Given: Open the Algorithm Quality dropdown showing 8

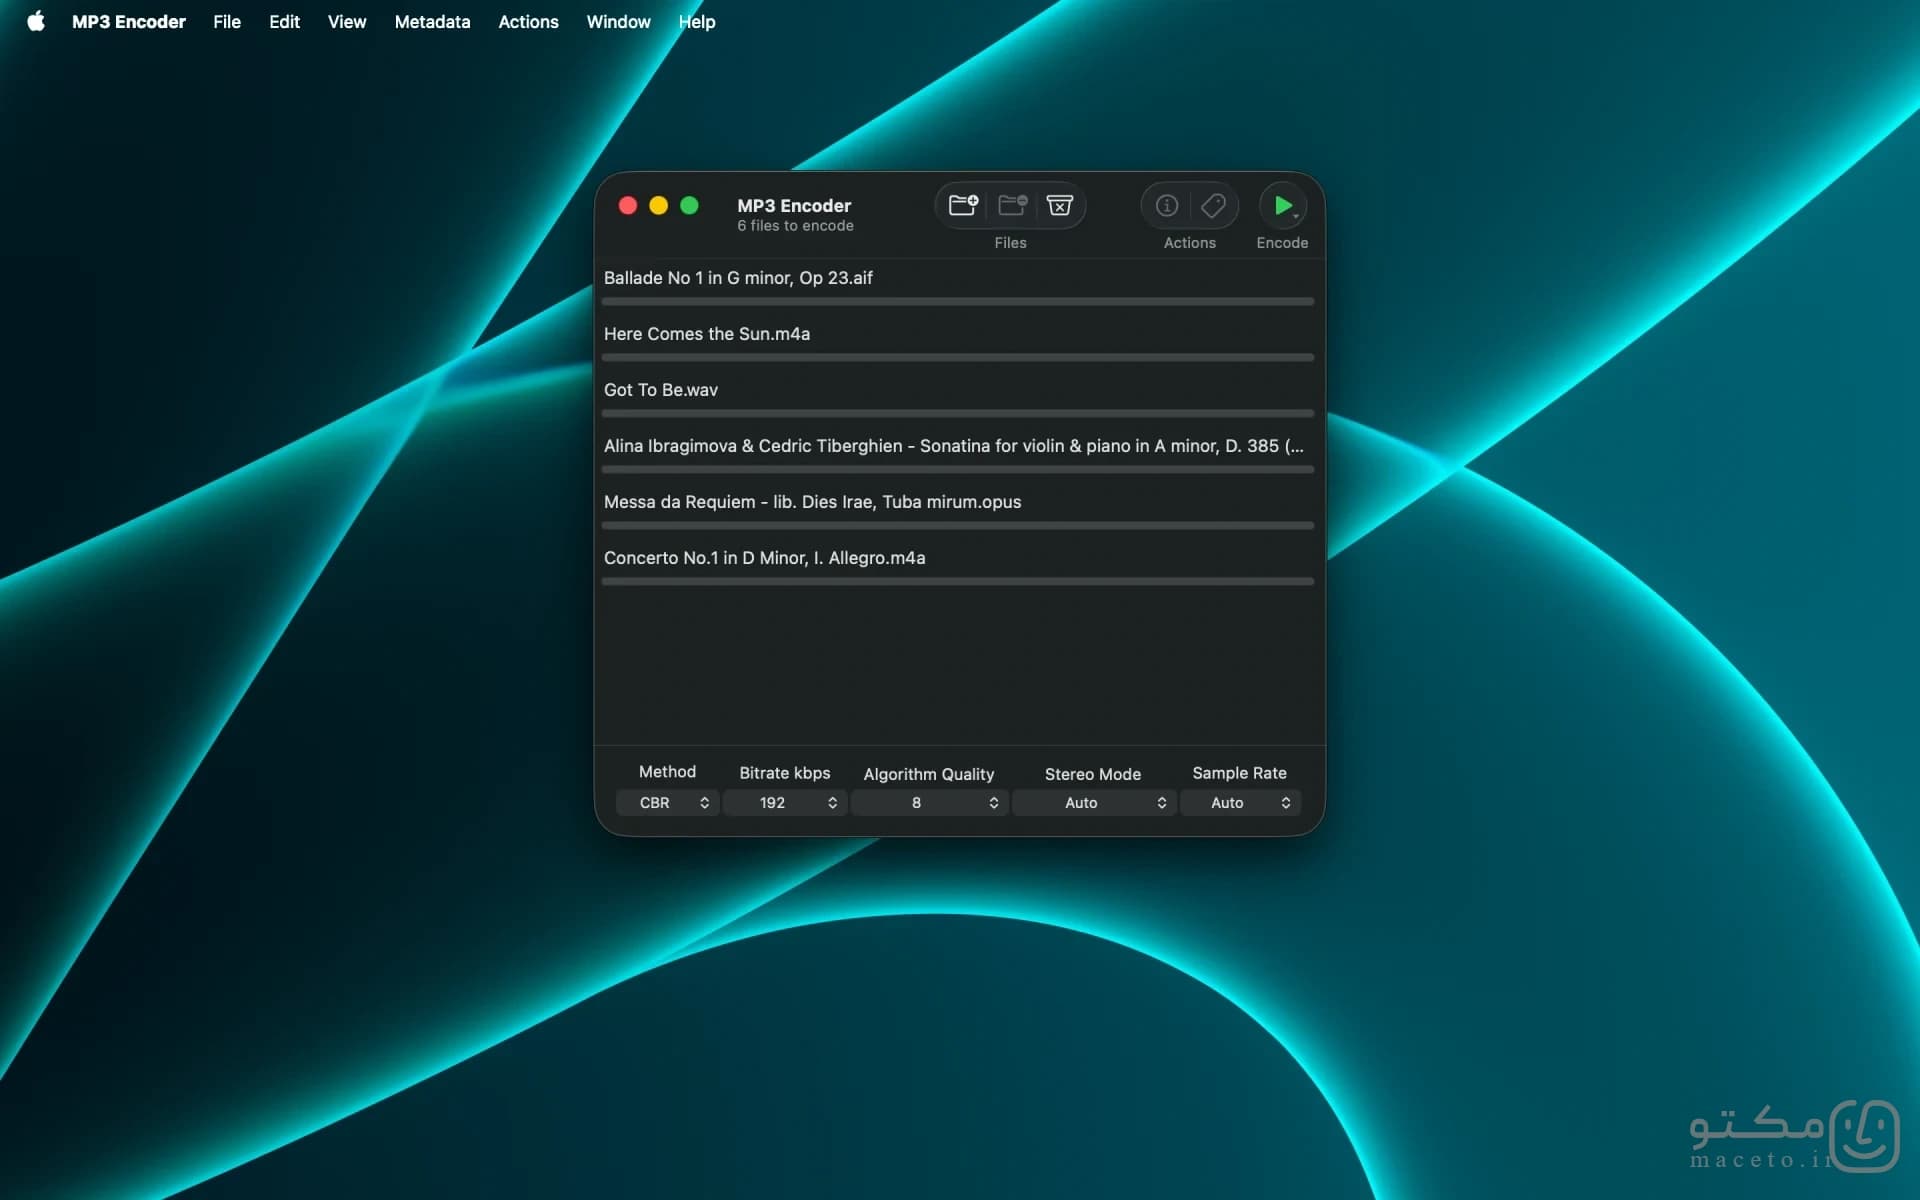Looking at the screenshot, I should 929,803.
